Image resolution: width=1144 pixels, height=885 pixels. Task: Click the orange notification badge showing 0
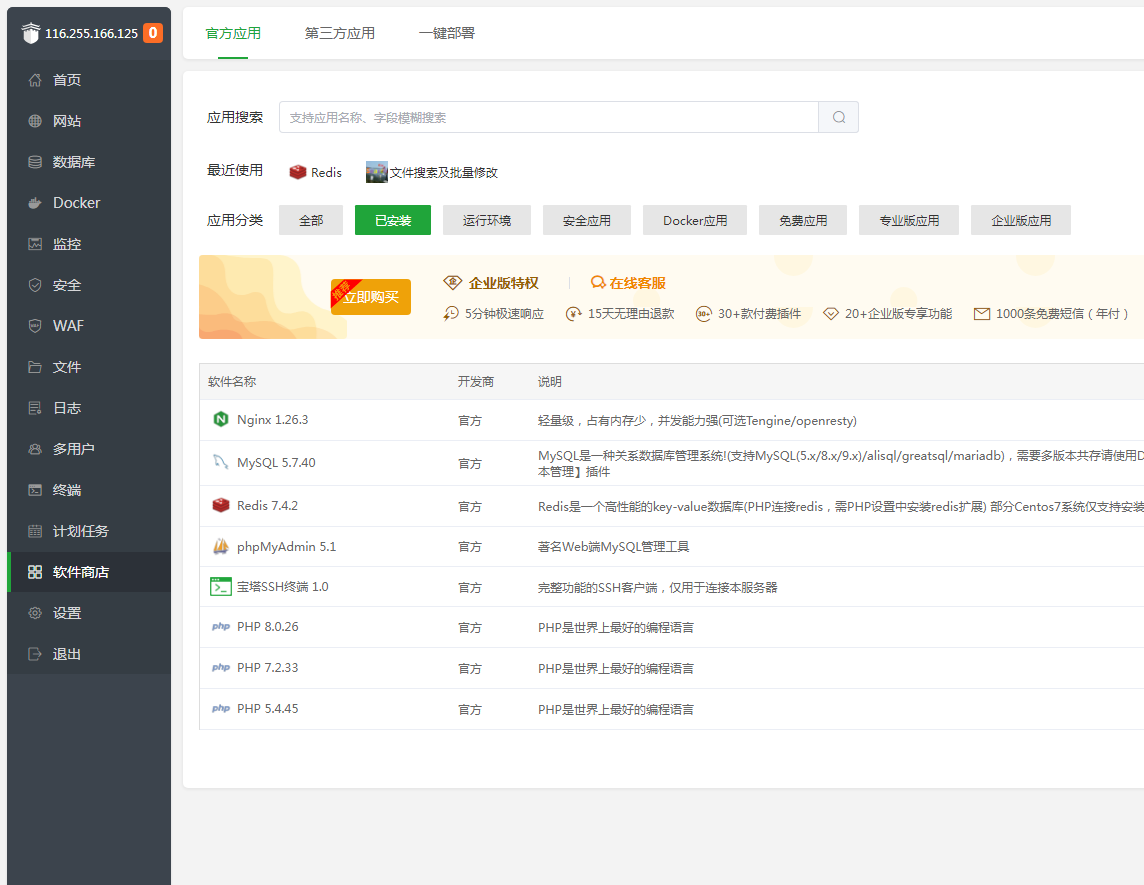tap(153, 33)
